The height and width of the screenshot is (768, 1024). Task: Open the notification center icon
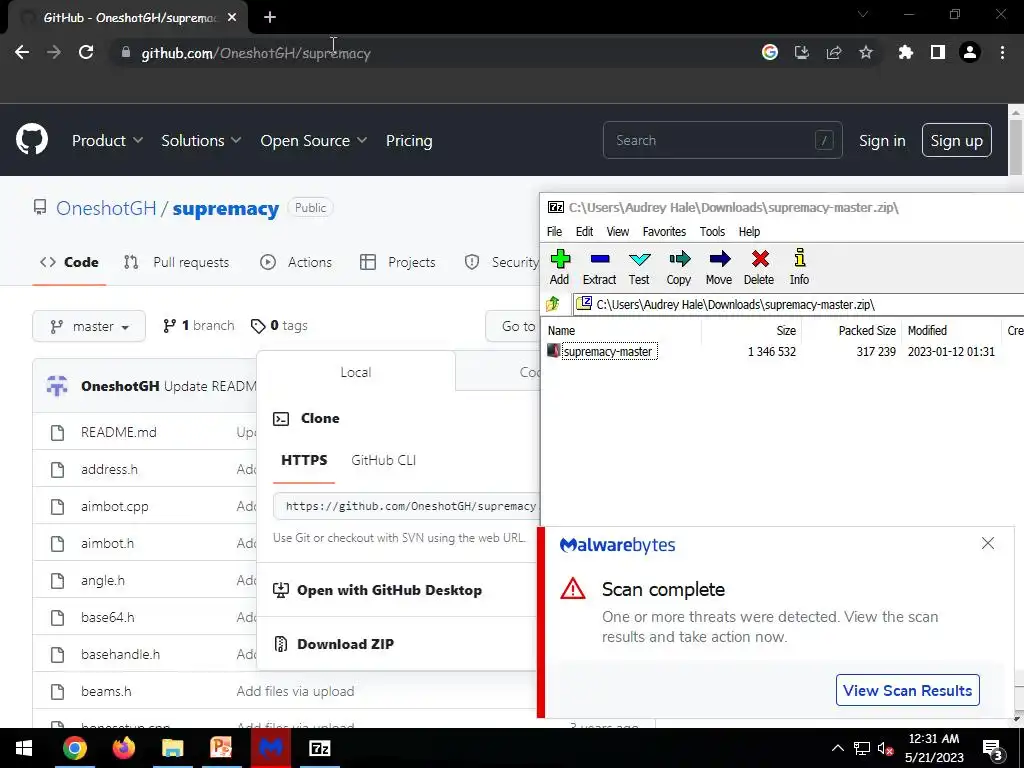coord(992,748)
